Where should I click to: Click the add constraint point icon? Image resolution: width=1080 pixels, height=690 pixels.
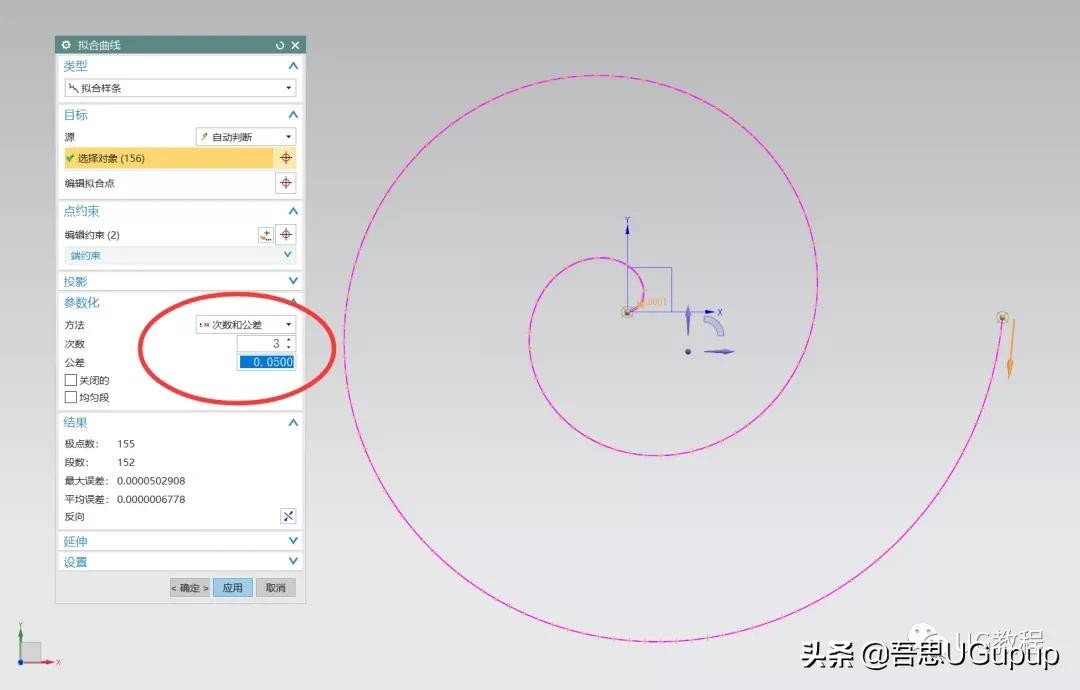tap(265, 234)
